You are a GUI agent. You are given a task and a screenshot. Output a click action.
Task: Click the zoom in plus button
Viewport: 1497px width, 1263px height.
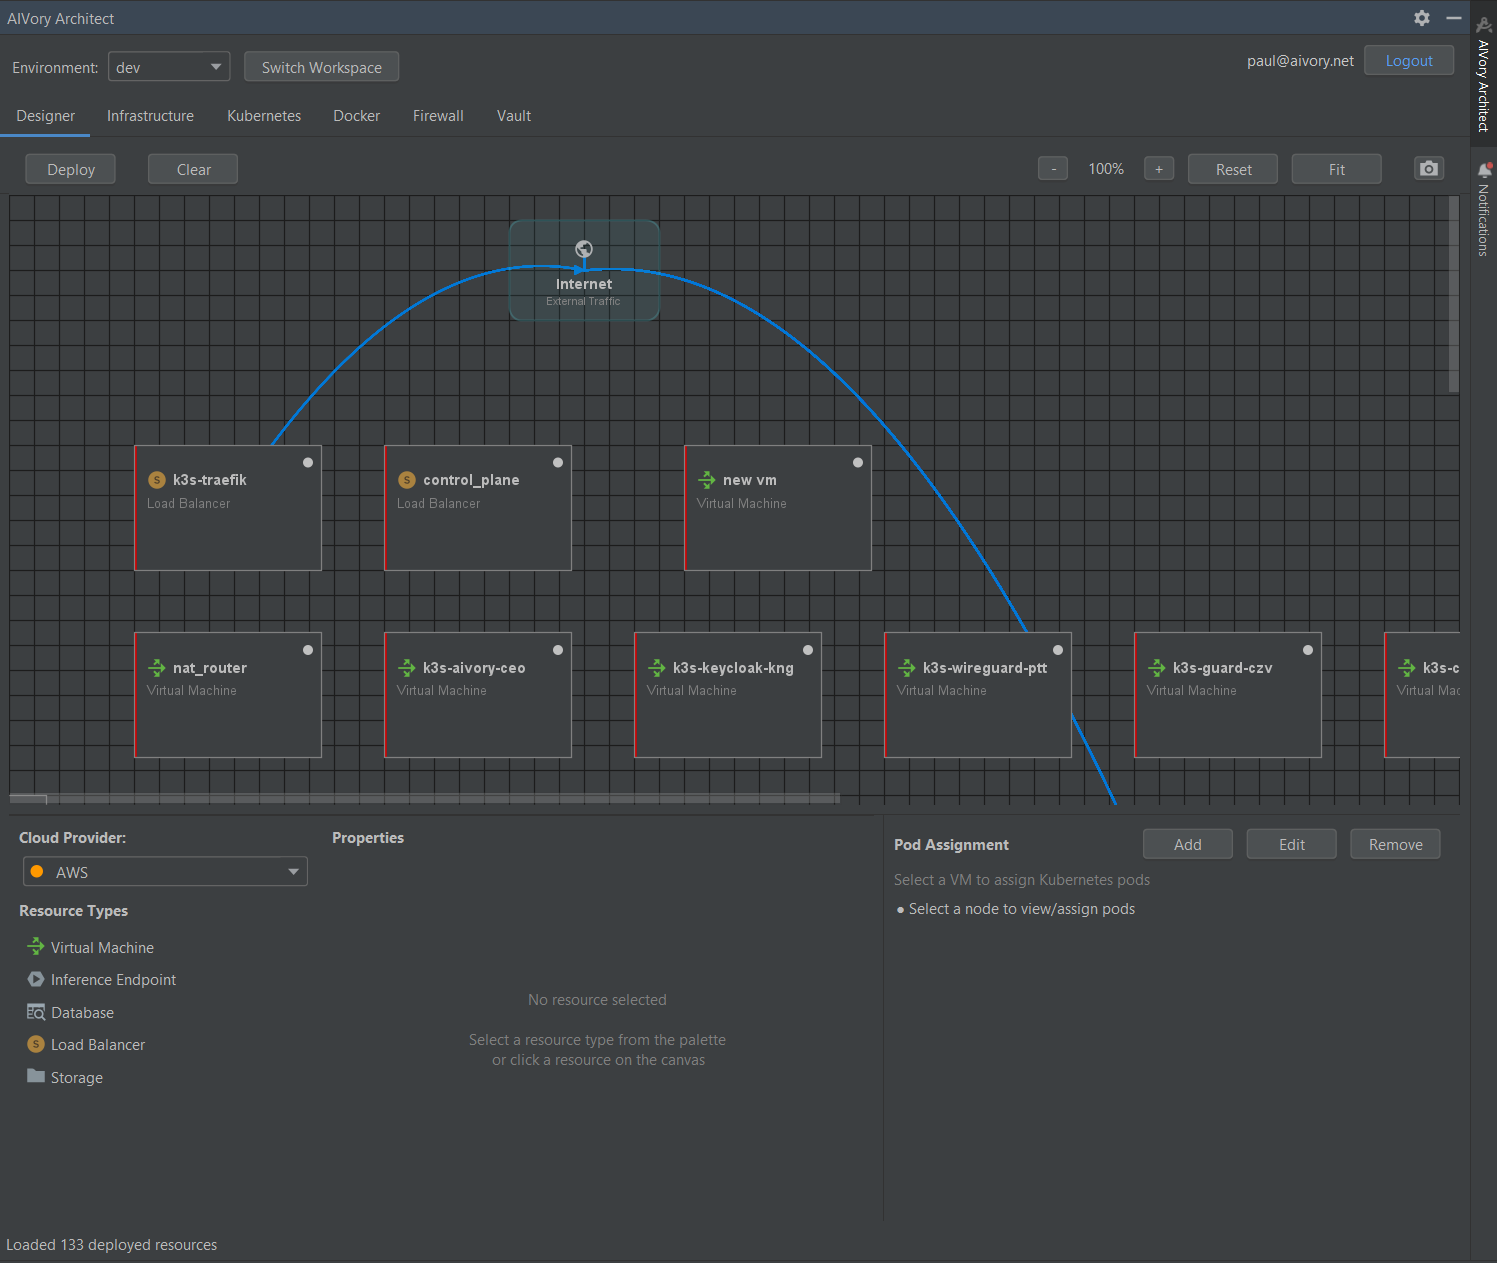1159,169
